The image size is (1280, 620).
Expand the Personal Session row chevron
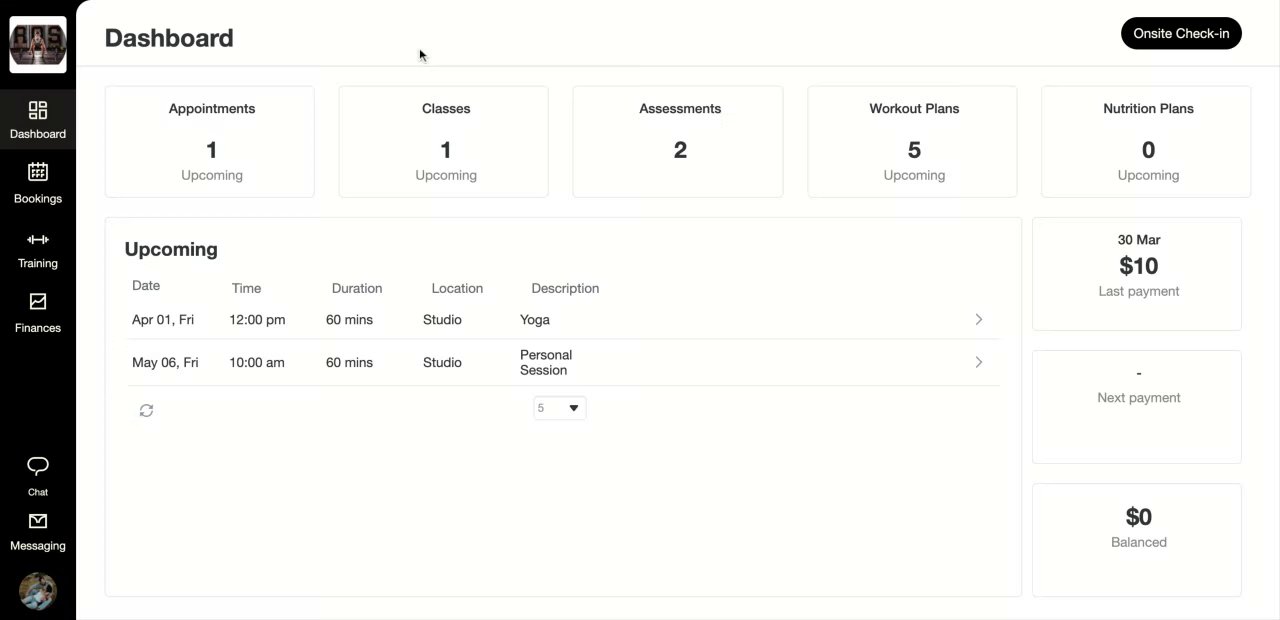point(979,362)
